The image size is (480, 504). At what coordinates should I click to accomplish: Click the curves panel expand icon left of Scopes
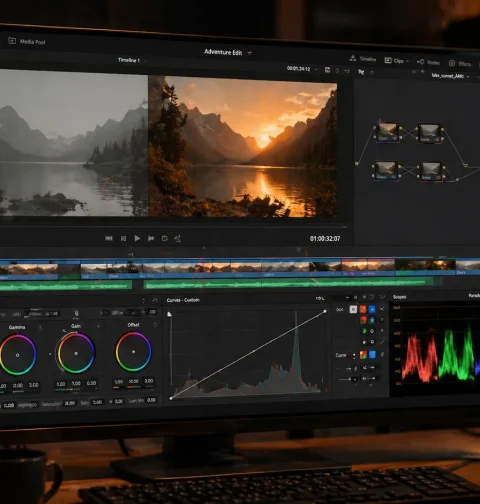tap(382, 296)
